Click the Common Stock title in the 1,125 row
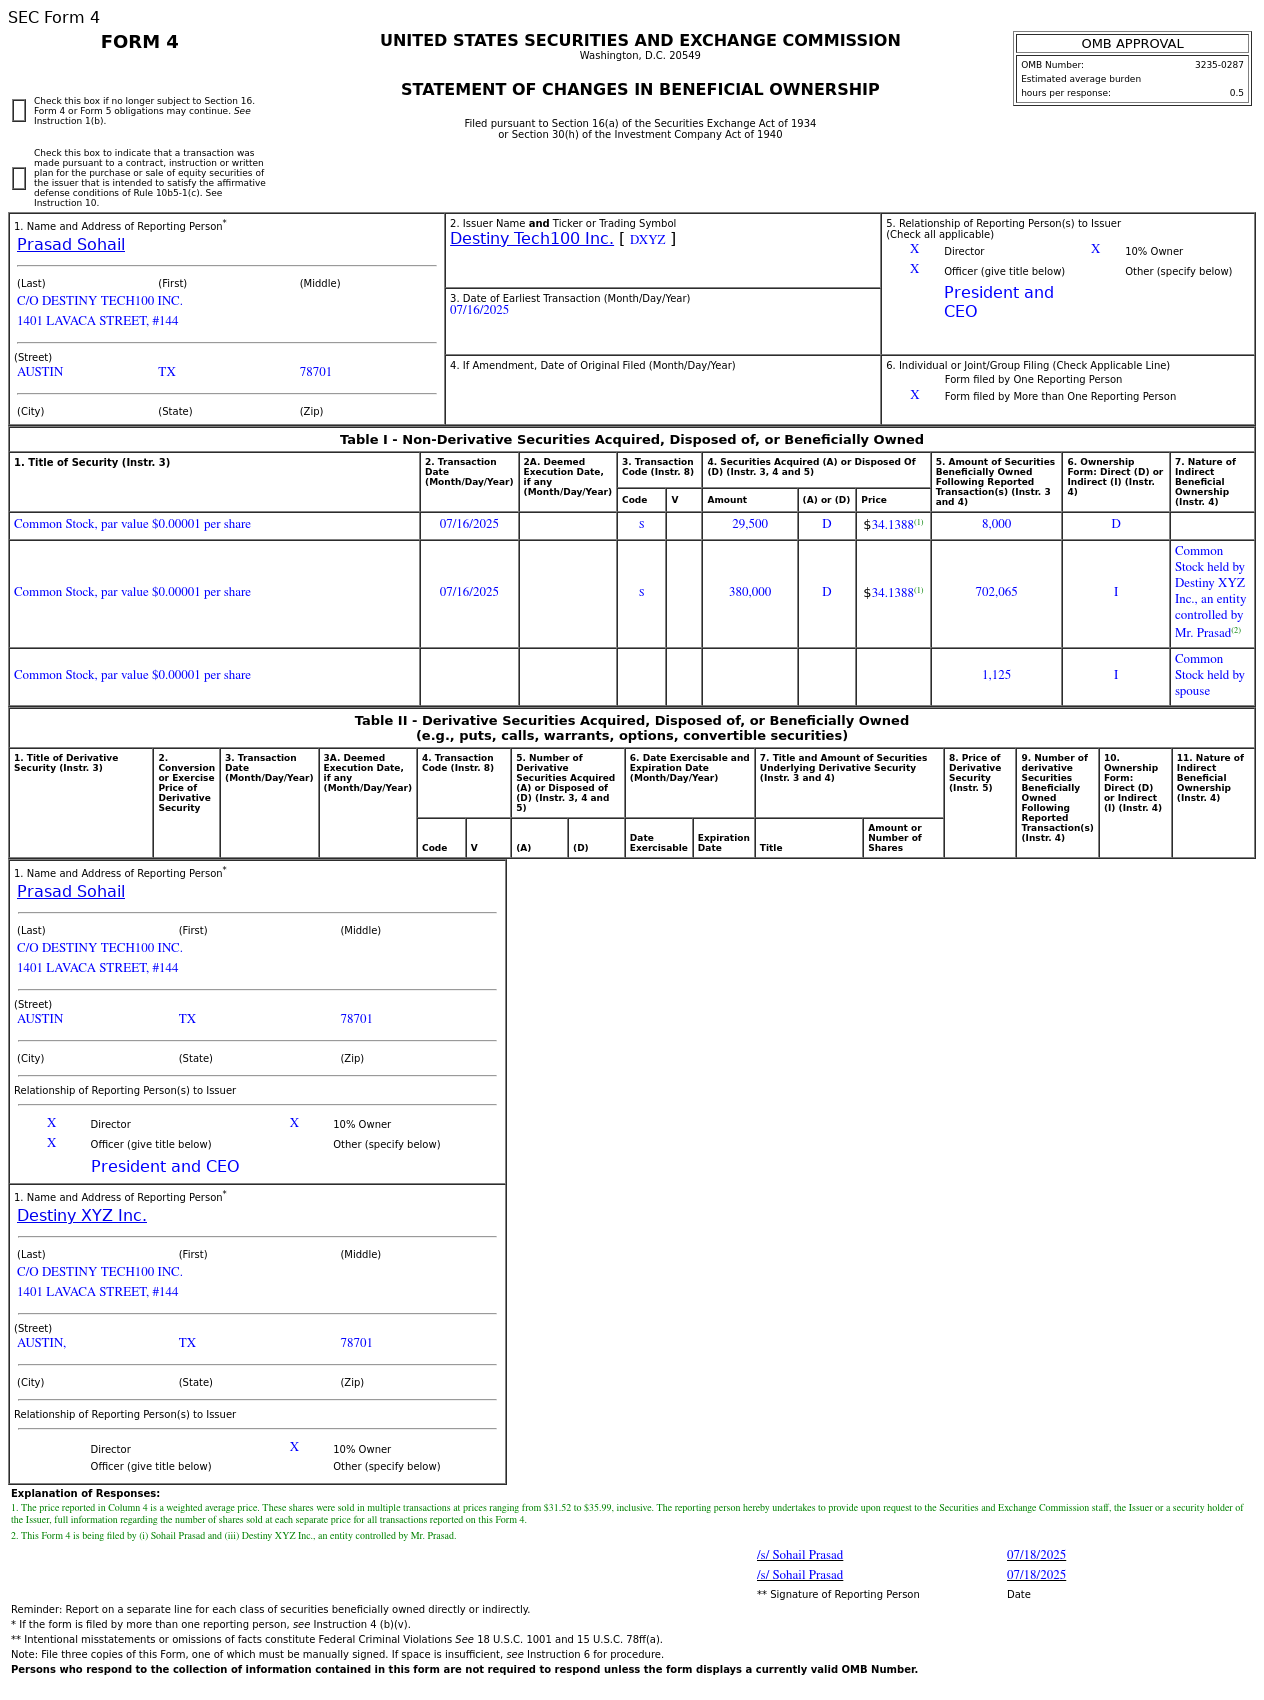 coord(132,675)
